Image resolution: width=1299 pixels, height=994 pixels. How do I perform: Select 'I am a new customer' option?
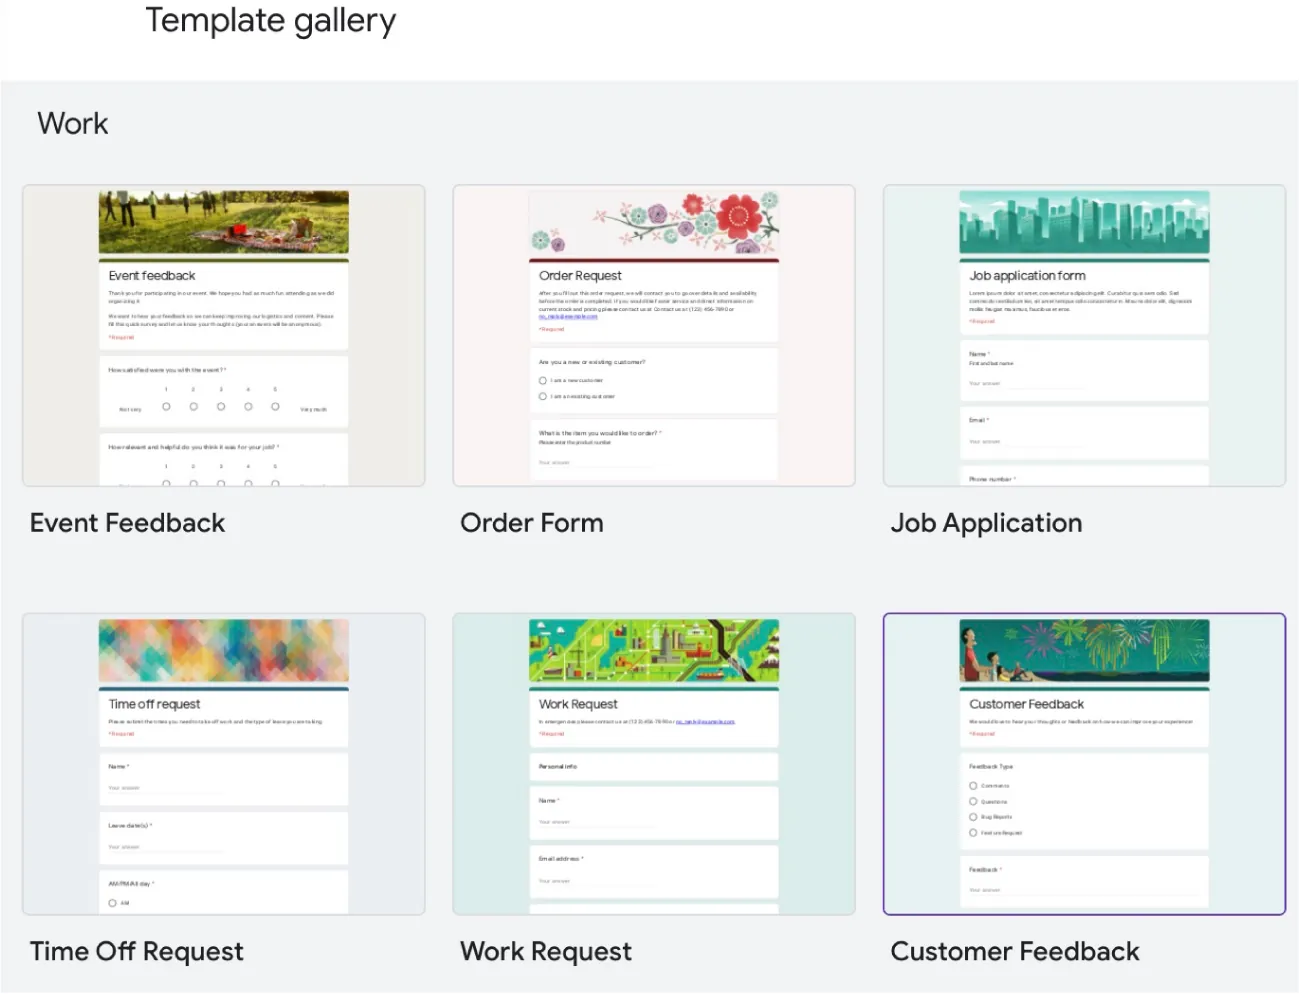541,380
